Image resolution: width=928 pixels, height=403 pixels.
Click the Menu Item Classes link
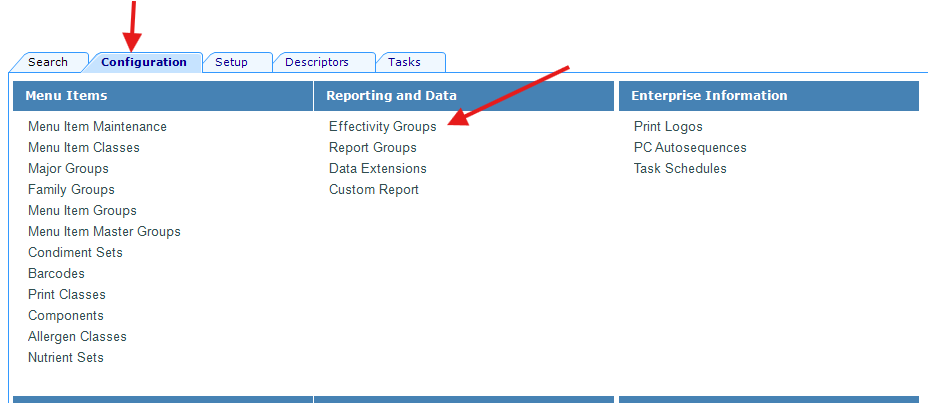pos(84,148)
